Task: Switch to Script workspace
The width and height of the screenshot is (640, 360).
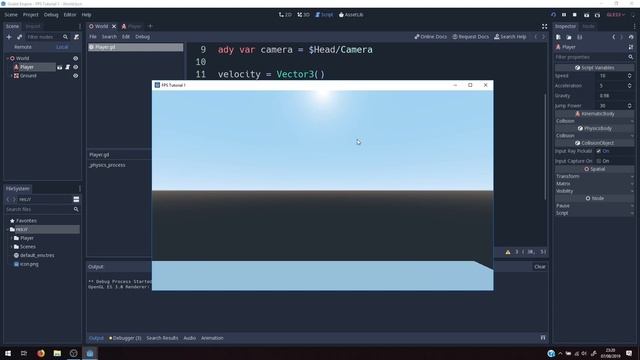Action: point(324,15)
